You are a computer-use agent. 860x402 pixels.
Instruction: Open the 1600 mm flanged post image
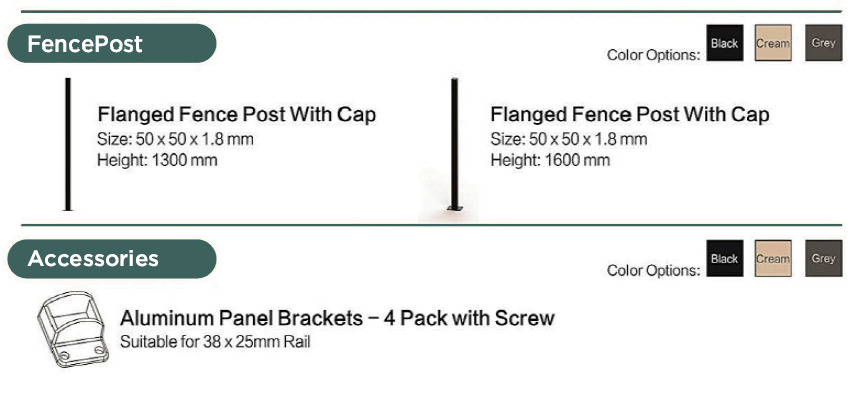(x=454, y=145)
